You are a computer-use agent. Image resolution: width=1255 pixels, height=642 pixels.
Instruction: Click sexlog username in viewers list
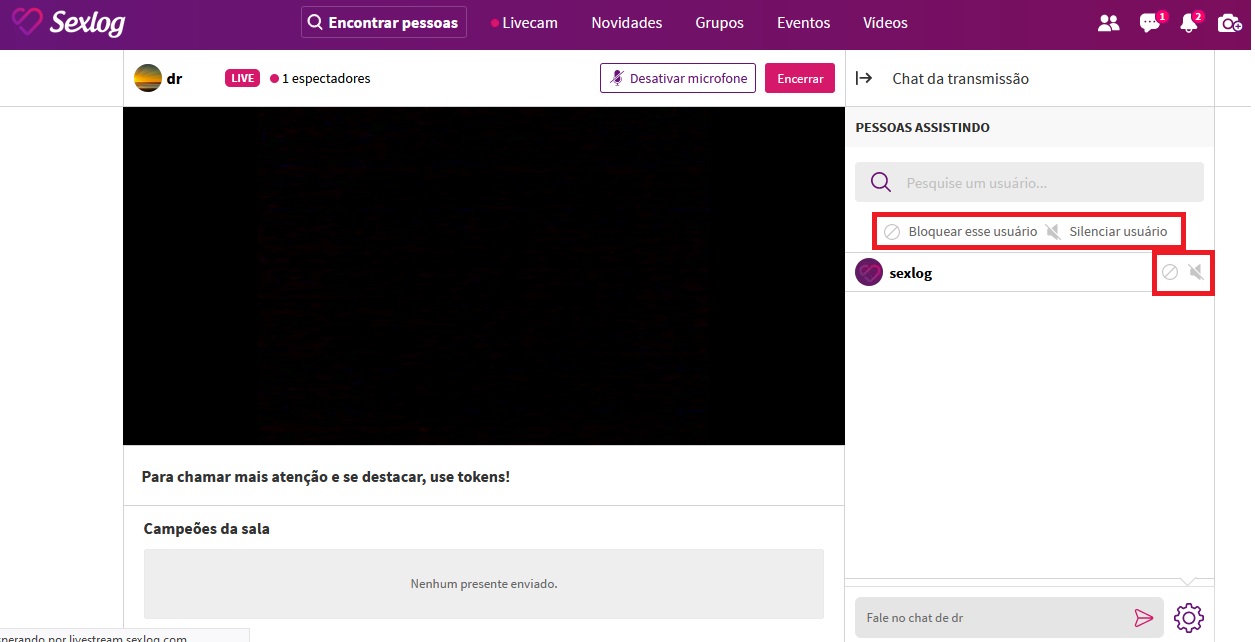(x=911, y=273)
